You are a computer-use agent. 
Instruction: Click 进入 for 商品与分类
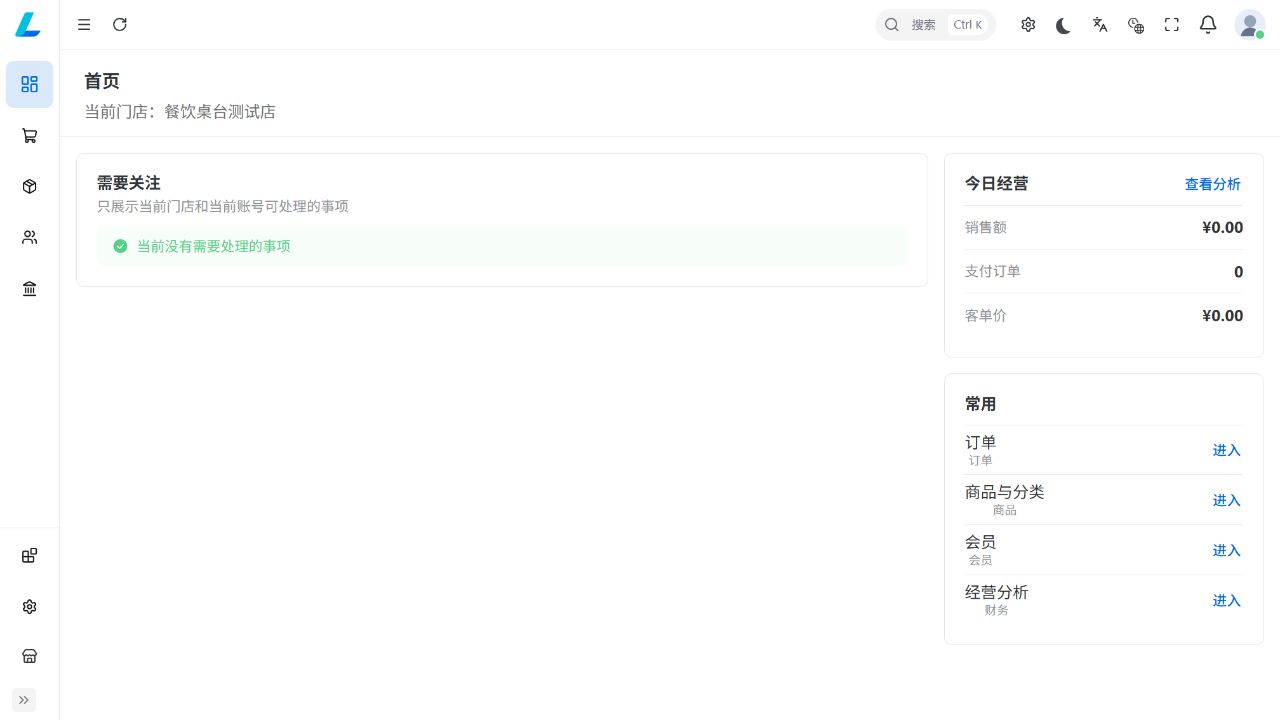tap(1227, 500)
